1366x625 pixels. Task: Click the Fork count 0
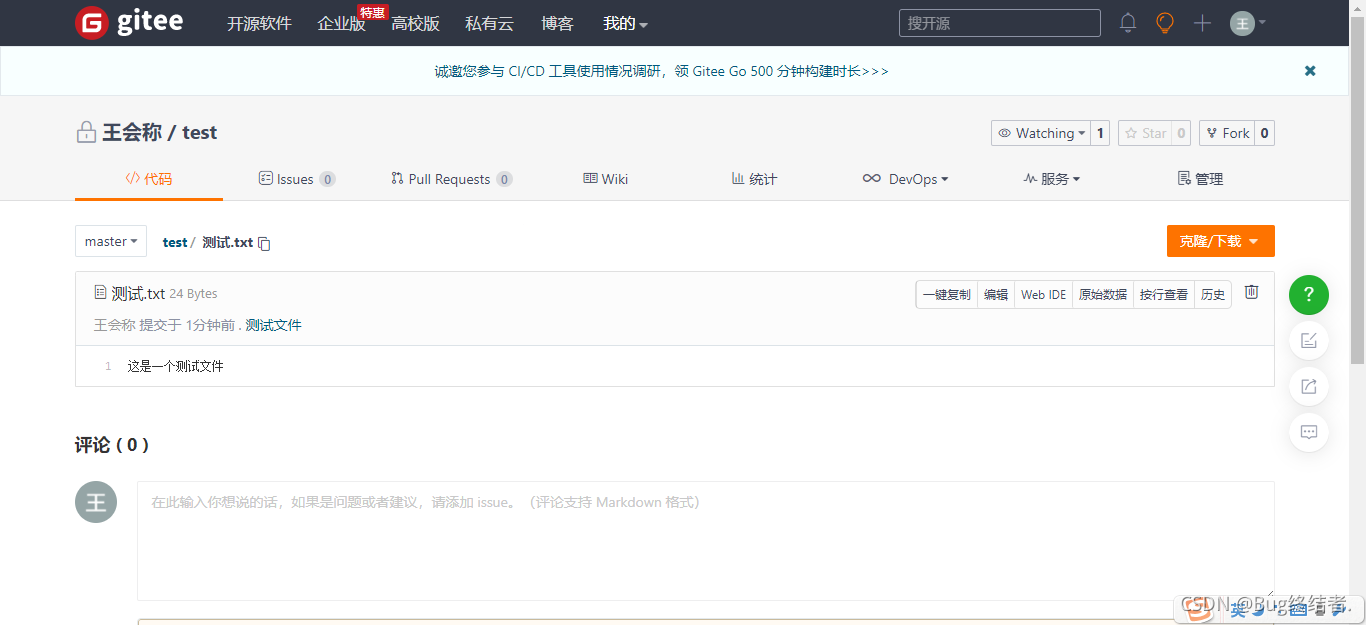click(x=1265, y=133)
